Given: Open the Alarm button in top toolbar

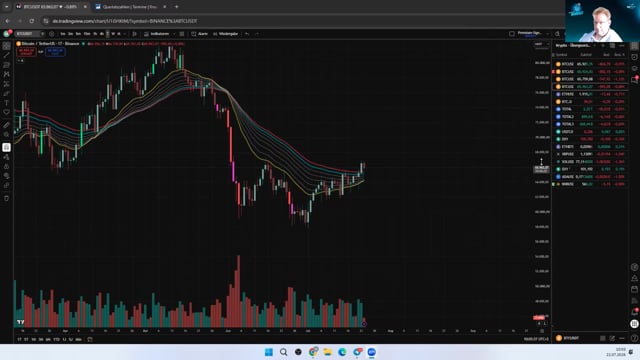Looking at the screenshot, I should [x=200, y=34].
